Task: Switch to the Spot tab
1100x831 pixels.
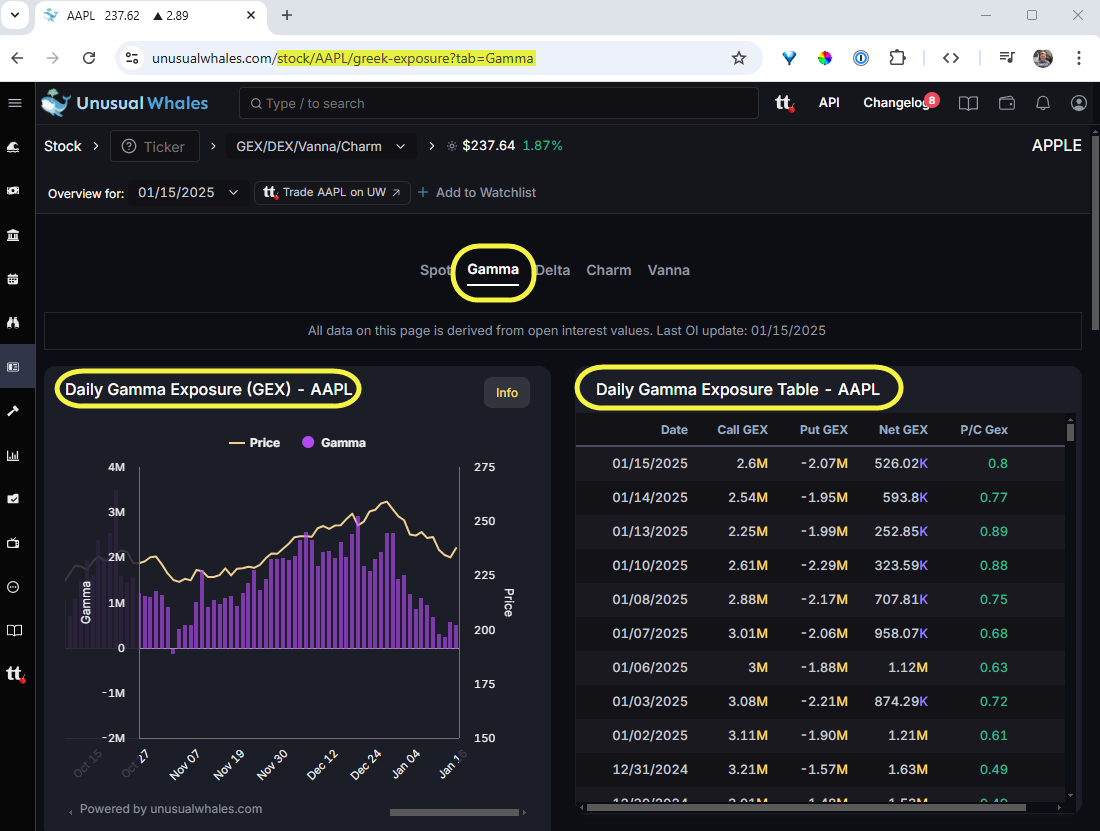Action: point(435,270)
